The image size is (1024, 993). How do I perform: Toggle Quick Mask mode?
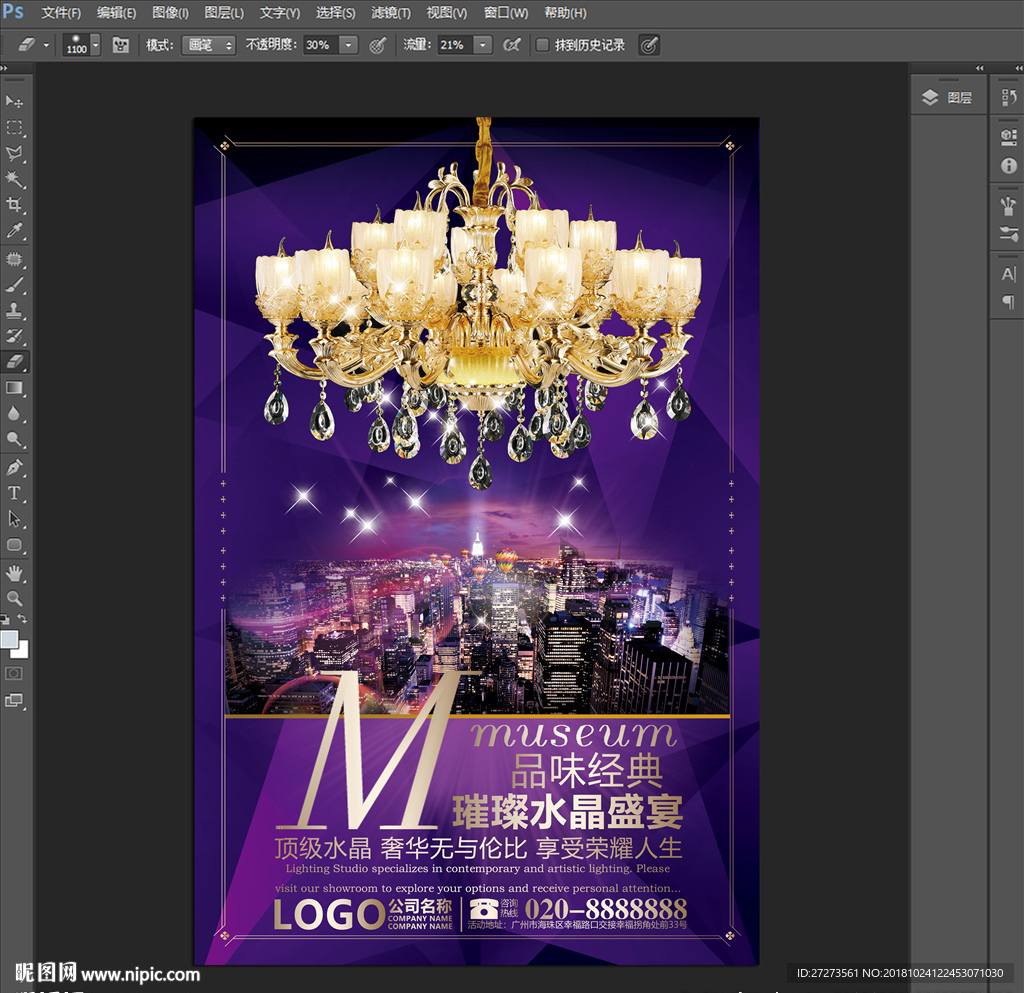[15, 674]
